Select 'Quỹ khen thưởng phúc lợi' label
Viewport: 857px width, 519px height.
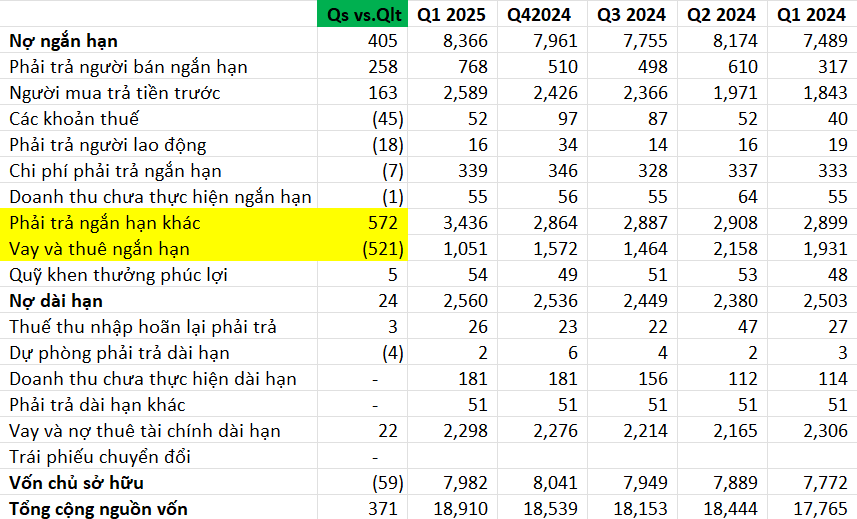[x=118, y=275]
